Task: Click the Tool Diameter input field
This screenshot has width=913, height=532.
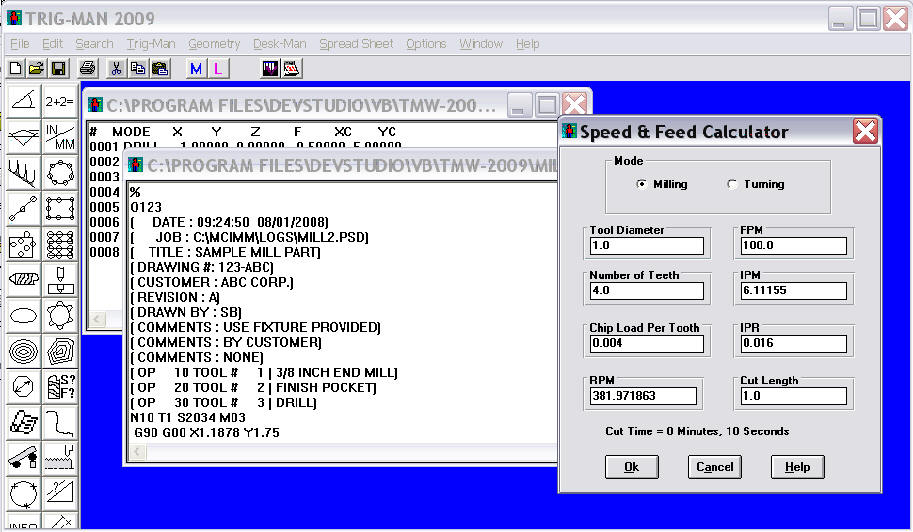Action: coord(646,246)
